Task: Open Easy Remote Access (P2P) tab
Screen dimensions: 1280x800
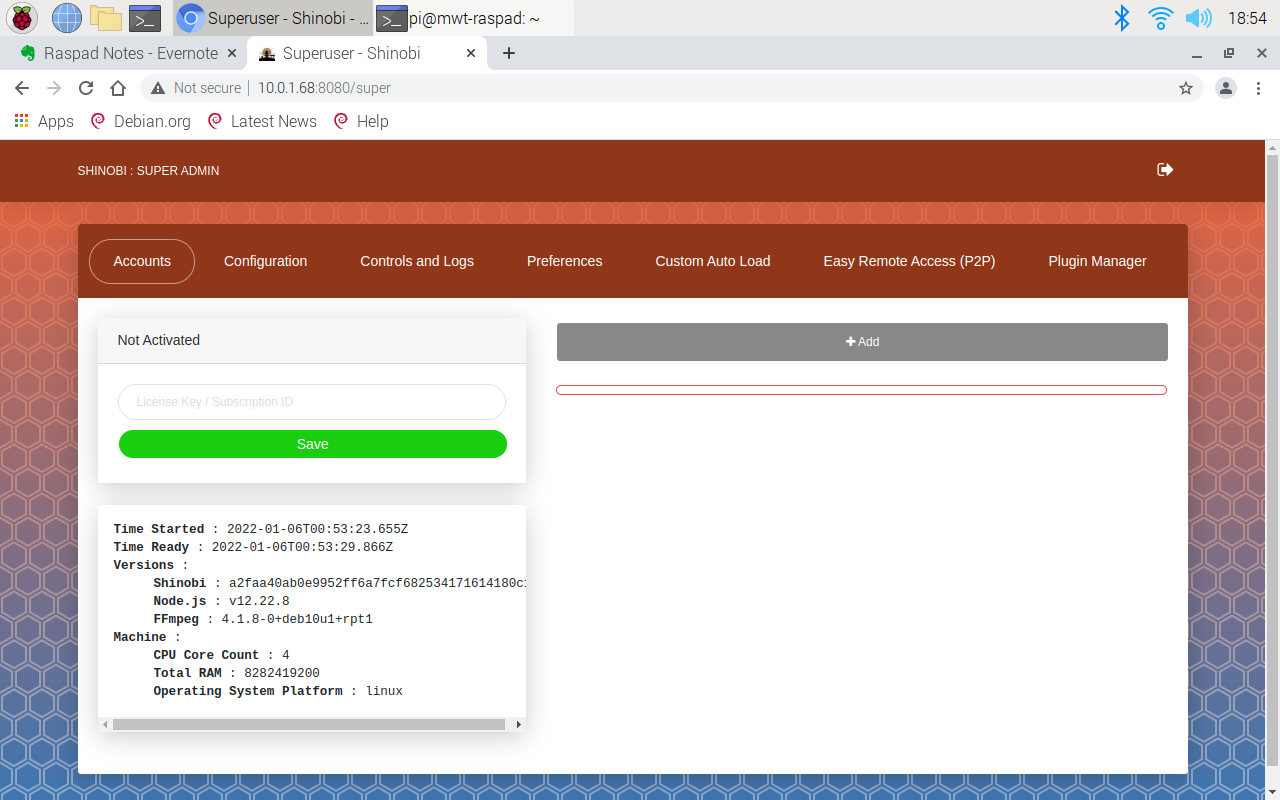Action: tap(909, 261)
